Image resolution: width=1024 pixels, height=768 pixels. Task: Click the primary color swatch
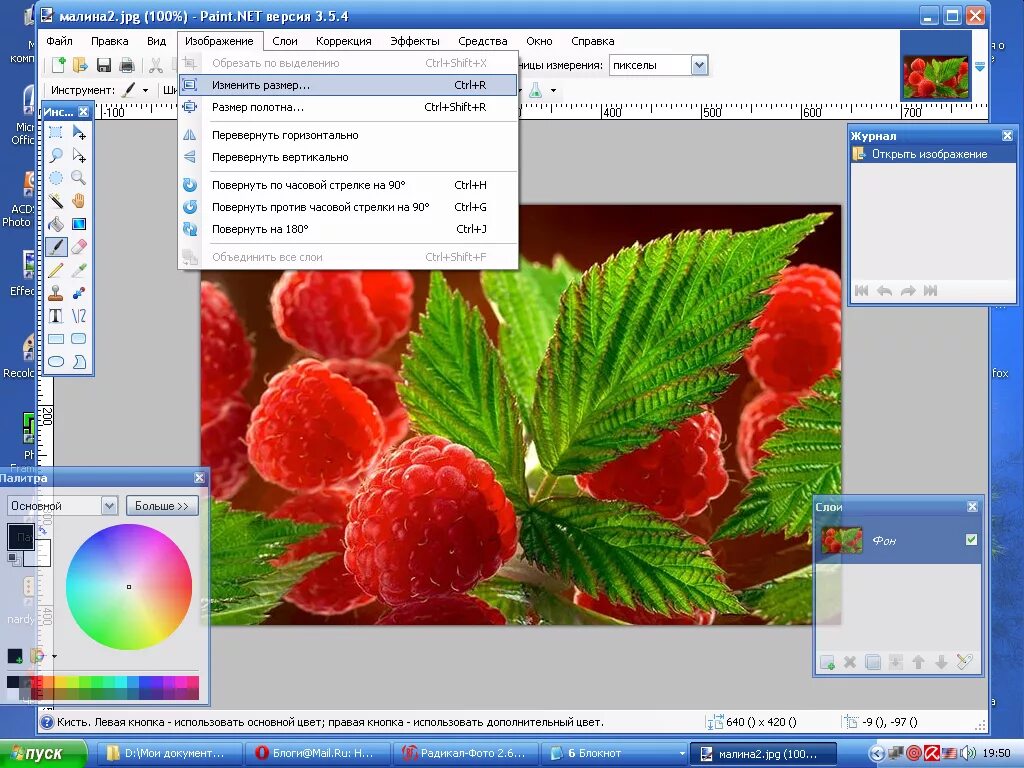[x=20, y=537]
